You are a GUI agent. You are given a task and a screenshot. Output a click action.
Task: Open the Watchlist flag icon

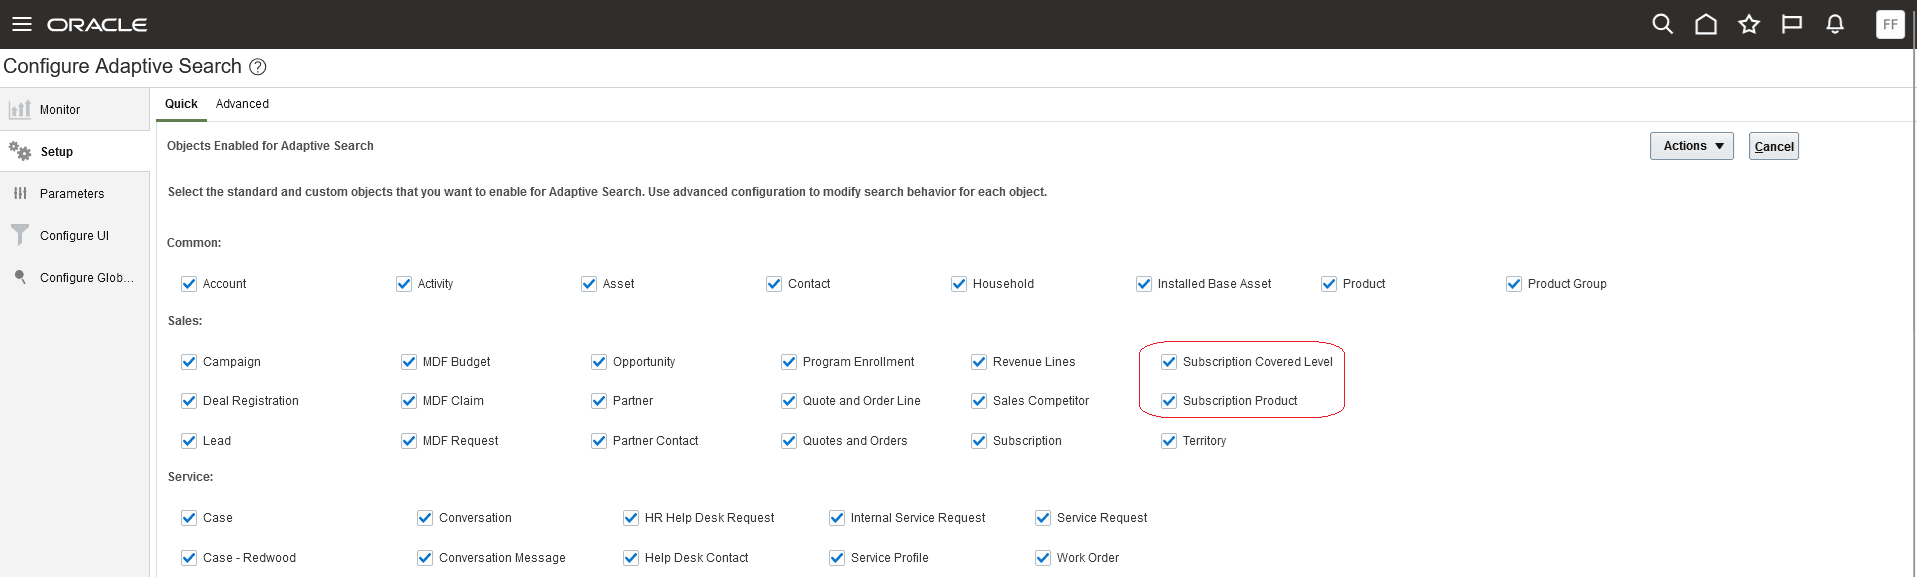(x=1792, y=24)
